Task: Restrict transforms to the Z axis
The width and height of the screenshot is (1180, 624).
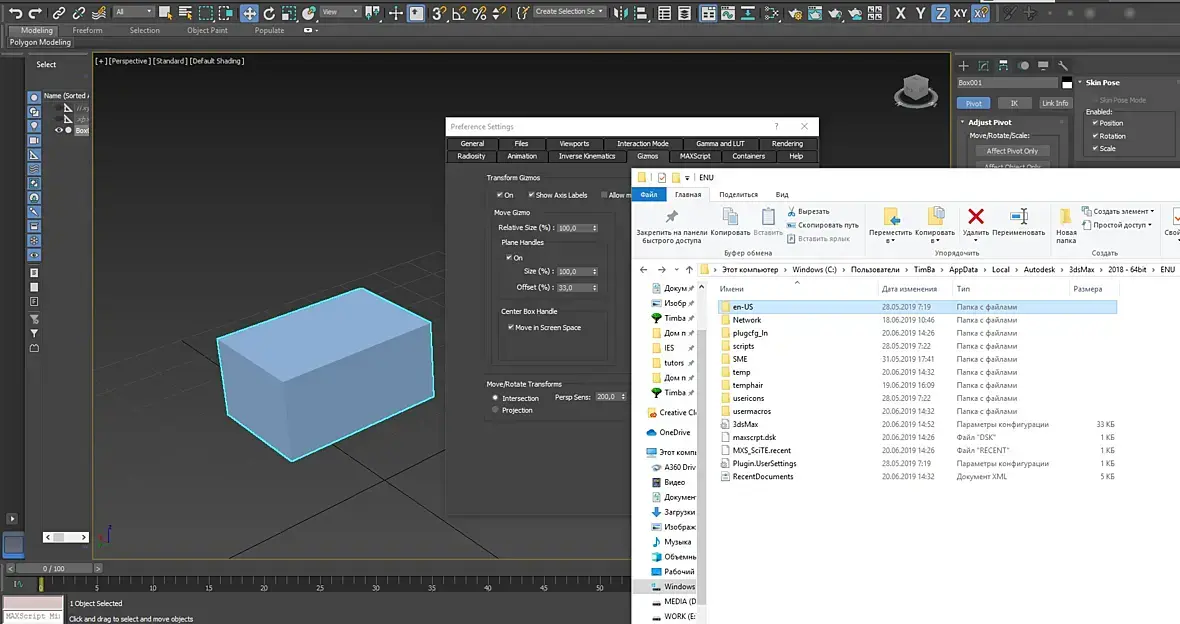Action: coord(940,13)
